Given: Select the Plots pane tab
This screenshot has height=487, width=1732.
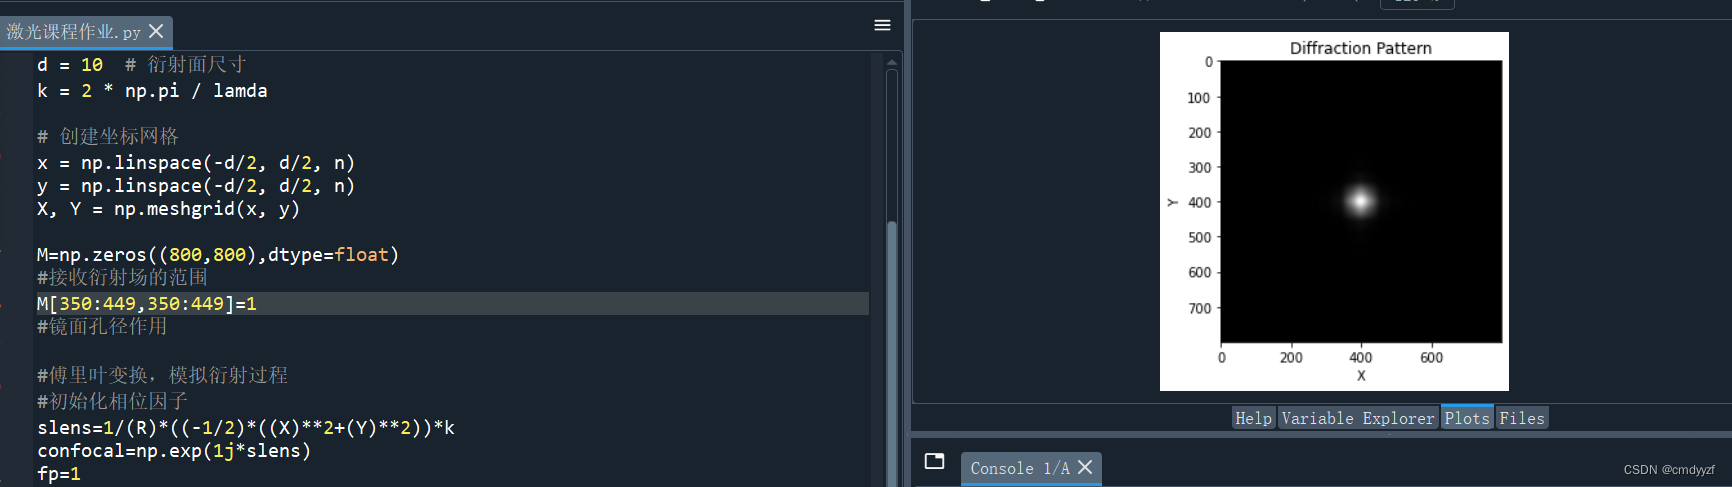Looking at the screenshot, I should 1467,418.
